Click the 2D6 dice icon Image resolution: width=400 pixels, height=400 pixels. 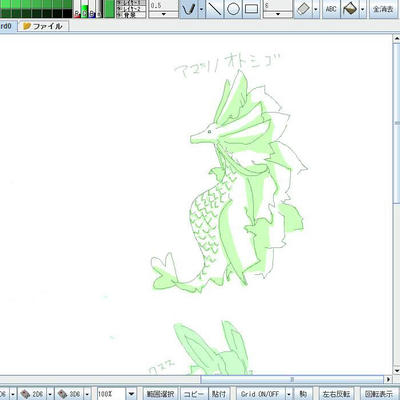[x=33, y=394]
